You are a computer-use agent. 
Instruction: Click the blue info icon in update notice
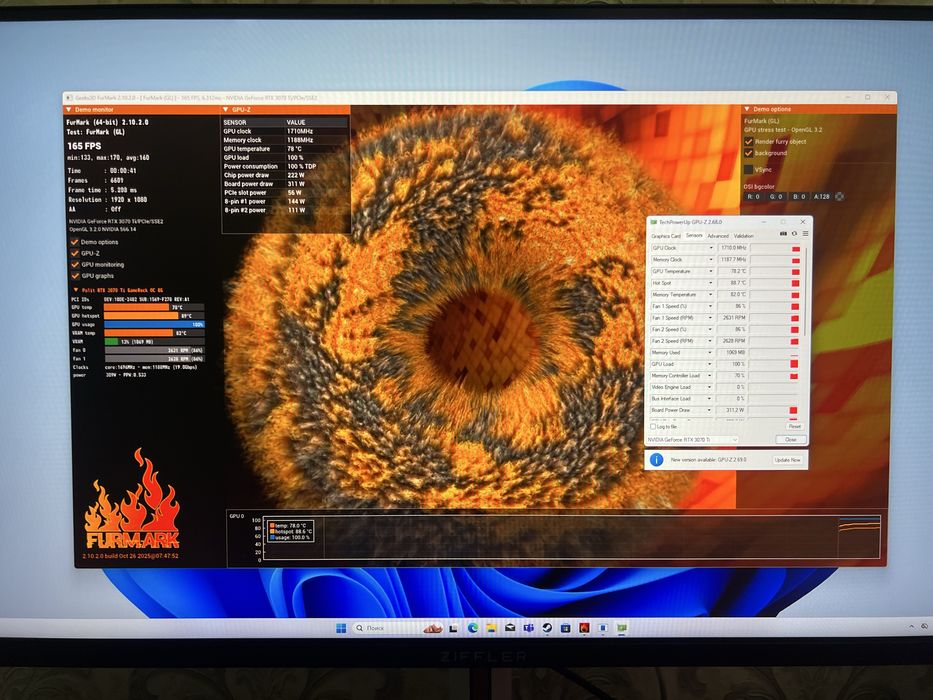point(656,460)
